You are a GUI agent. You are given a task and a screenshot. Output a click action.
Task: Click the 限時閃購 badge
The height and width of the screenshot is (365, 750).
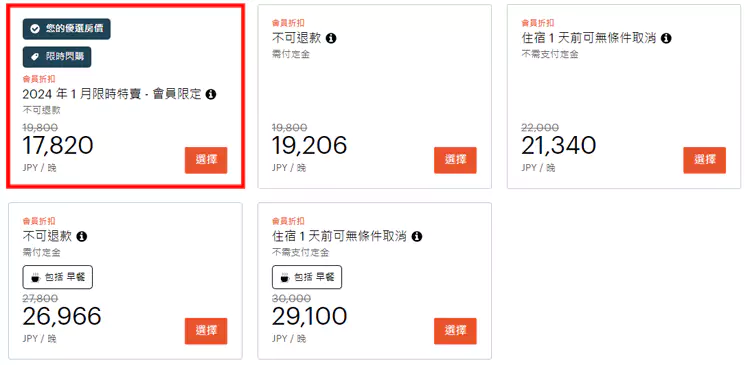coord(57,57)
